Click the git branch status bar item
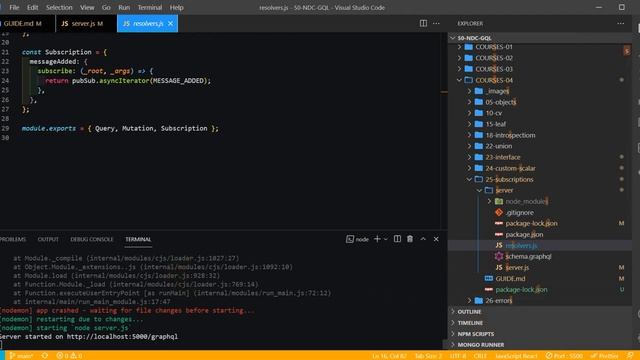The height and width of the screenshot is (360, 640). coord(21,356)
